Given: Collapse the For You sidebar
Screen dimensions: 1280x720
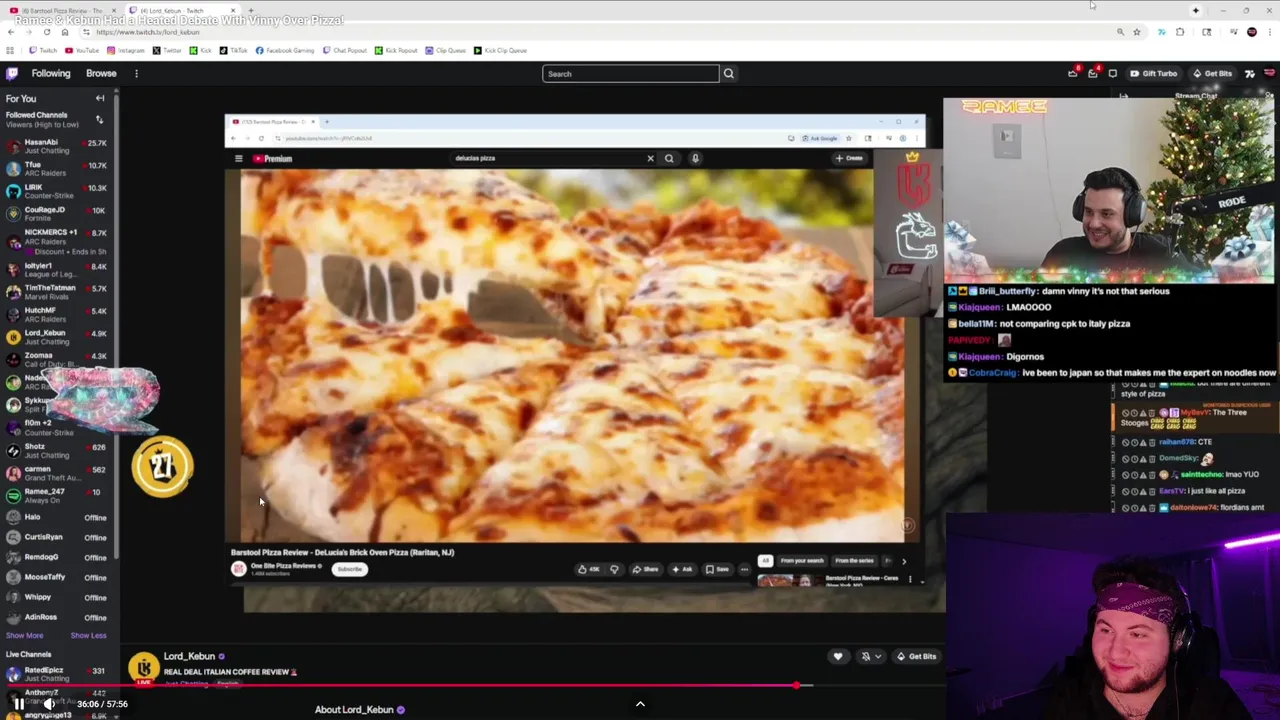Looking at the screenshot, I should coord(100,98).
